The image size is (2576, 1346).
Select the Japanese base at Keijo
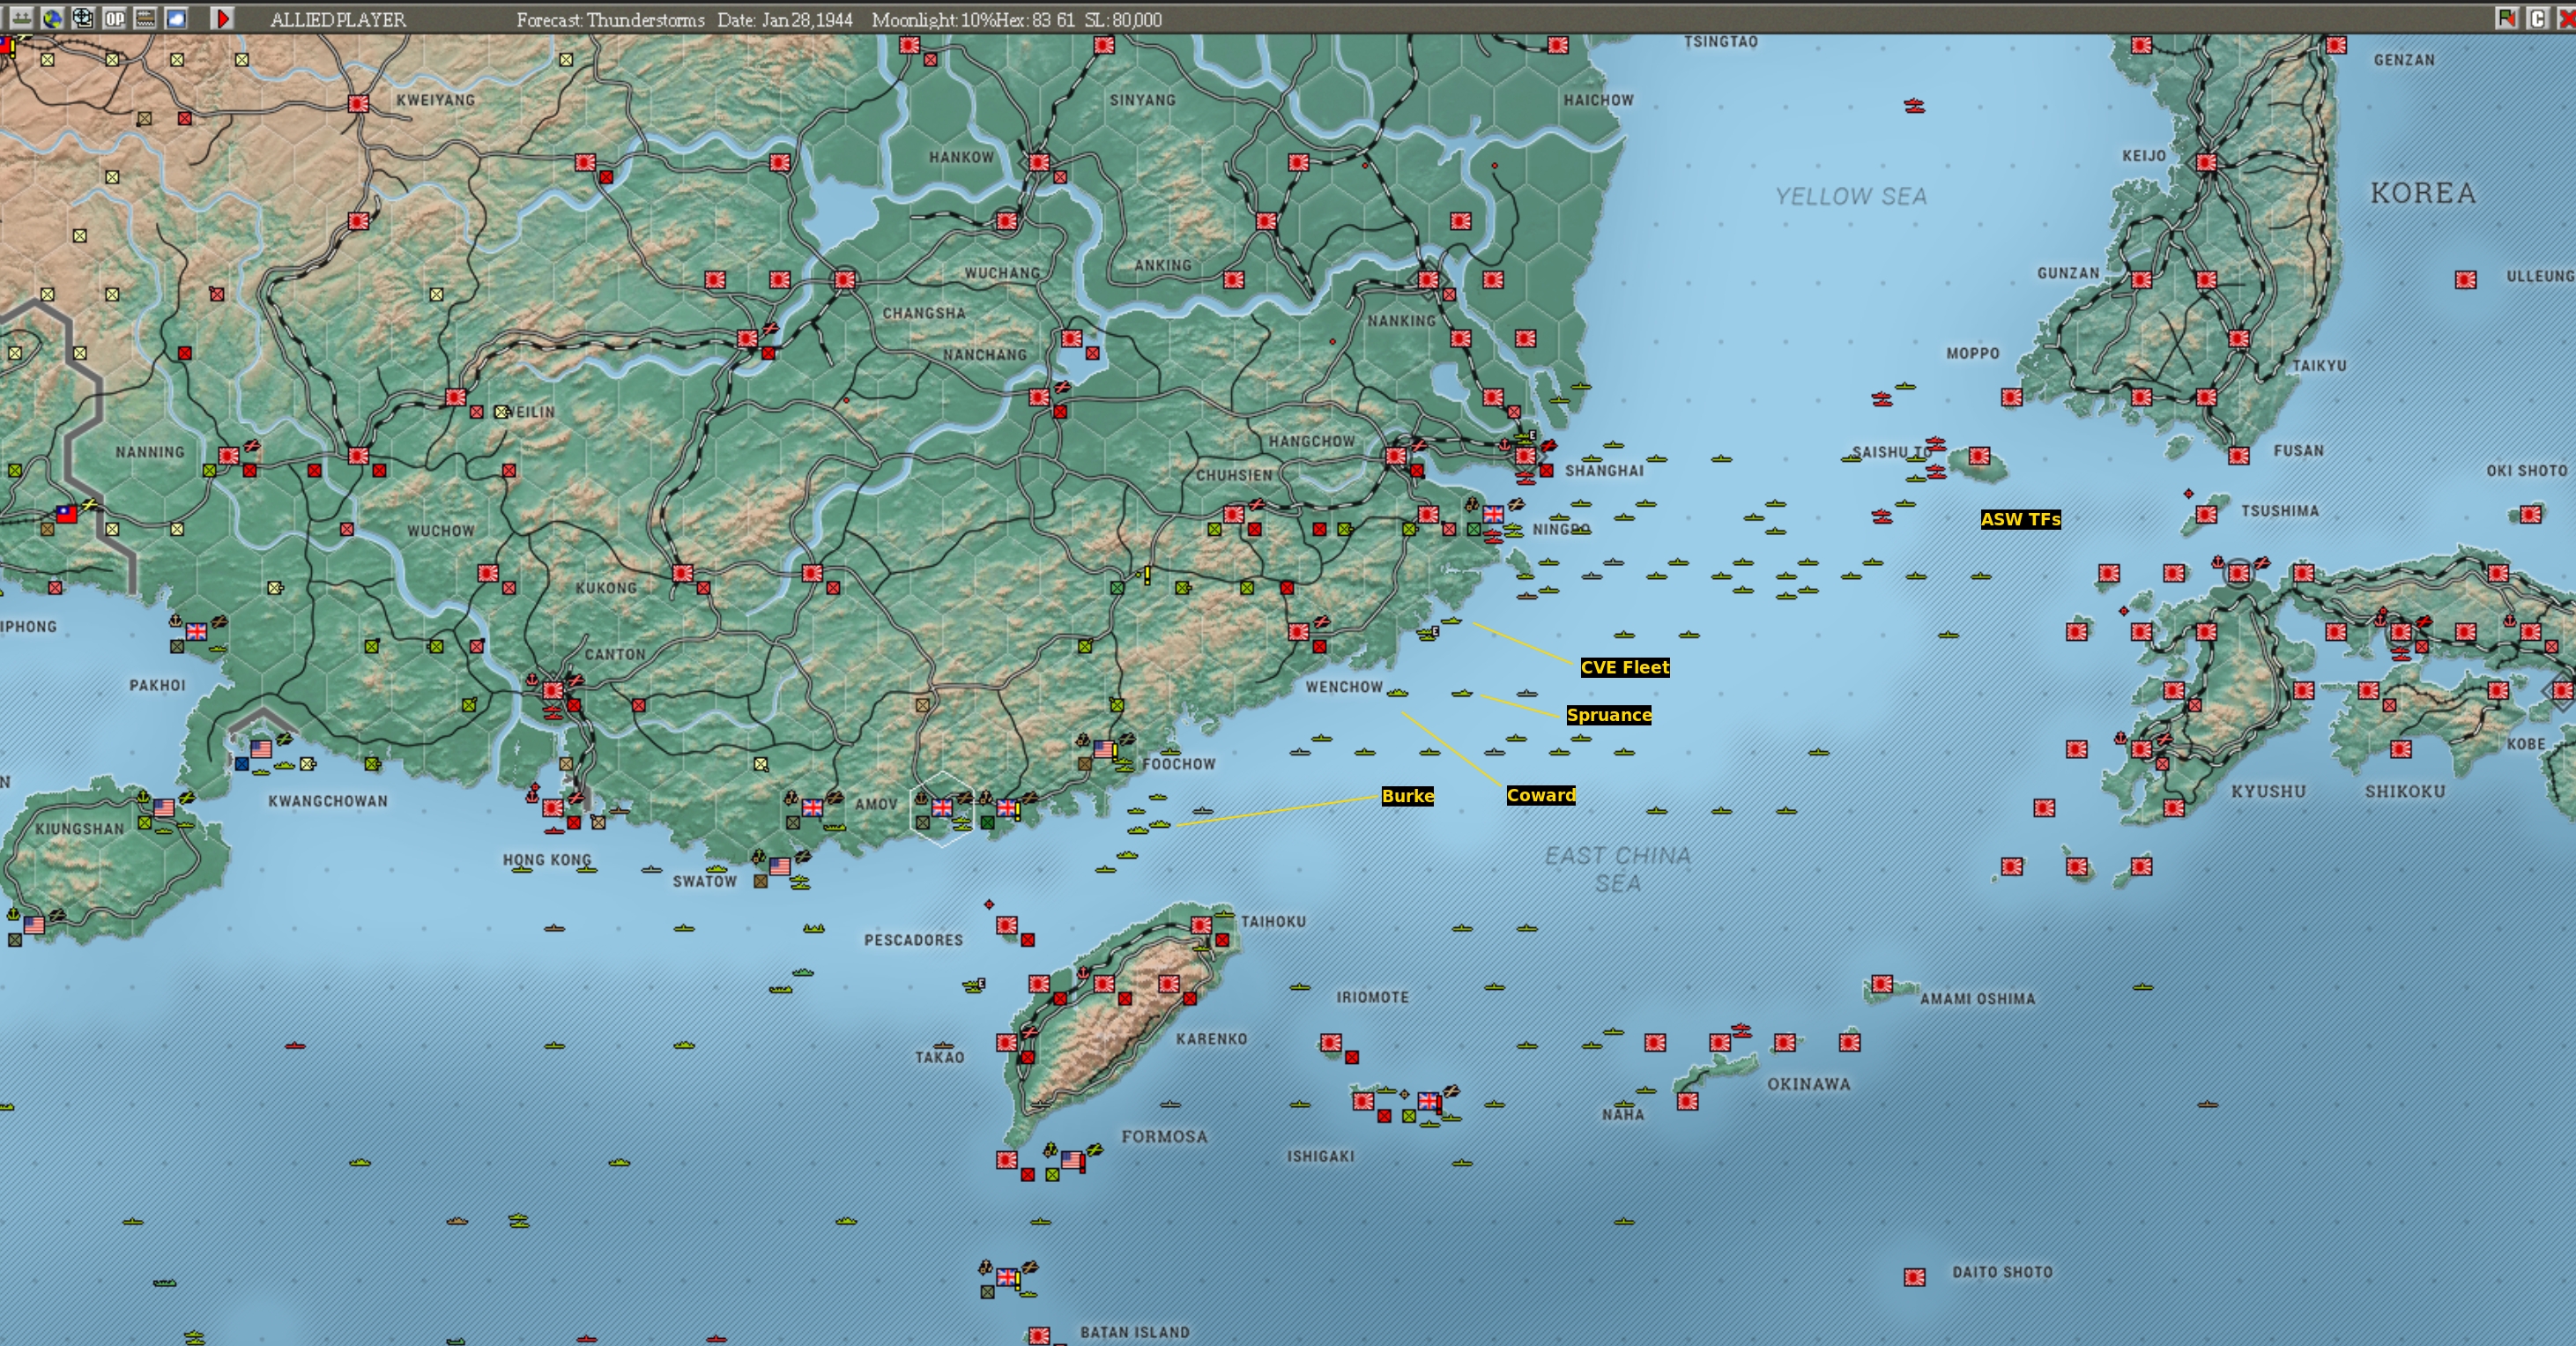pos(2207,162)
